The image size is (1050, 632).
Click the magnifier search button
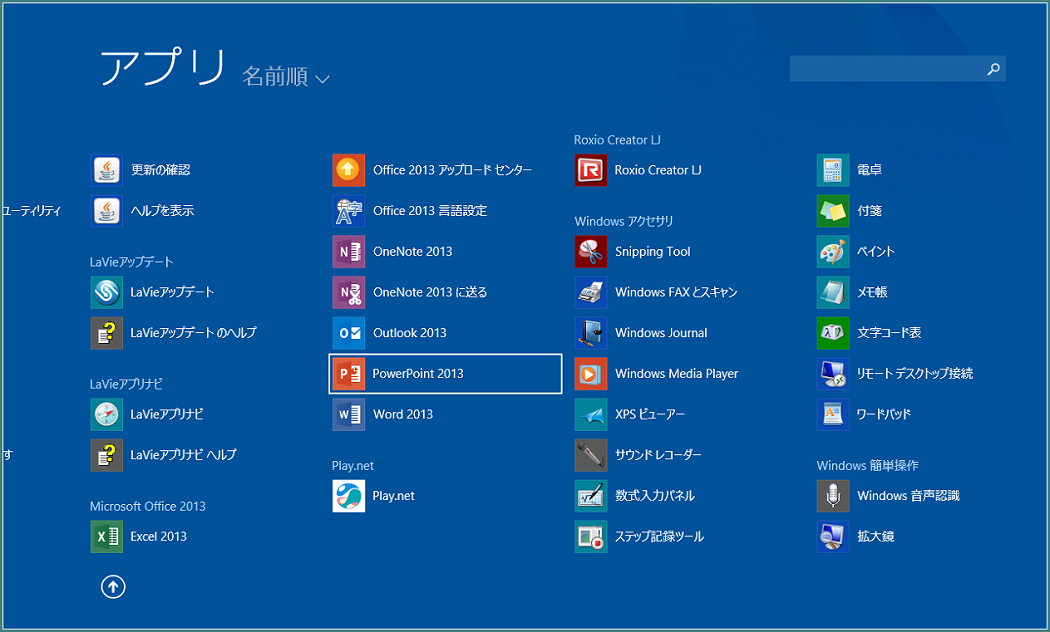tap(994, 69)
